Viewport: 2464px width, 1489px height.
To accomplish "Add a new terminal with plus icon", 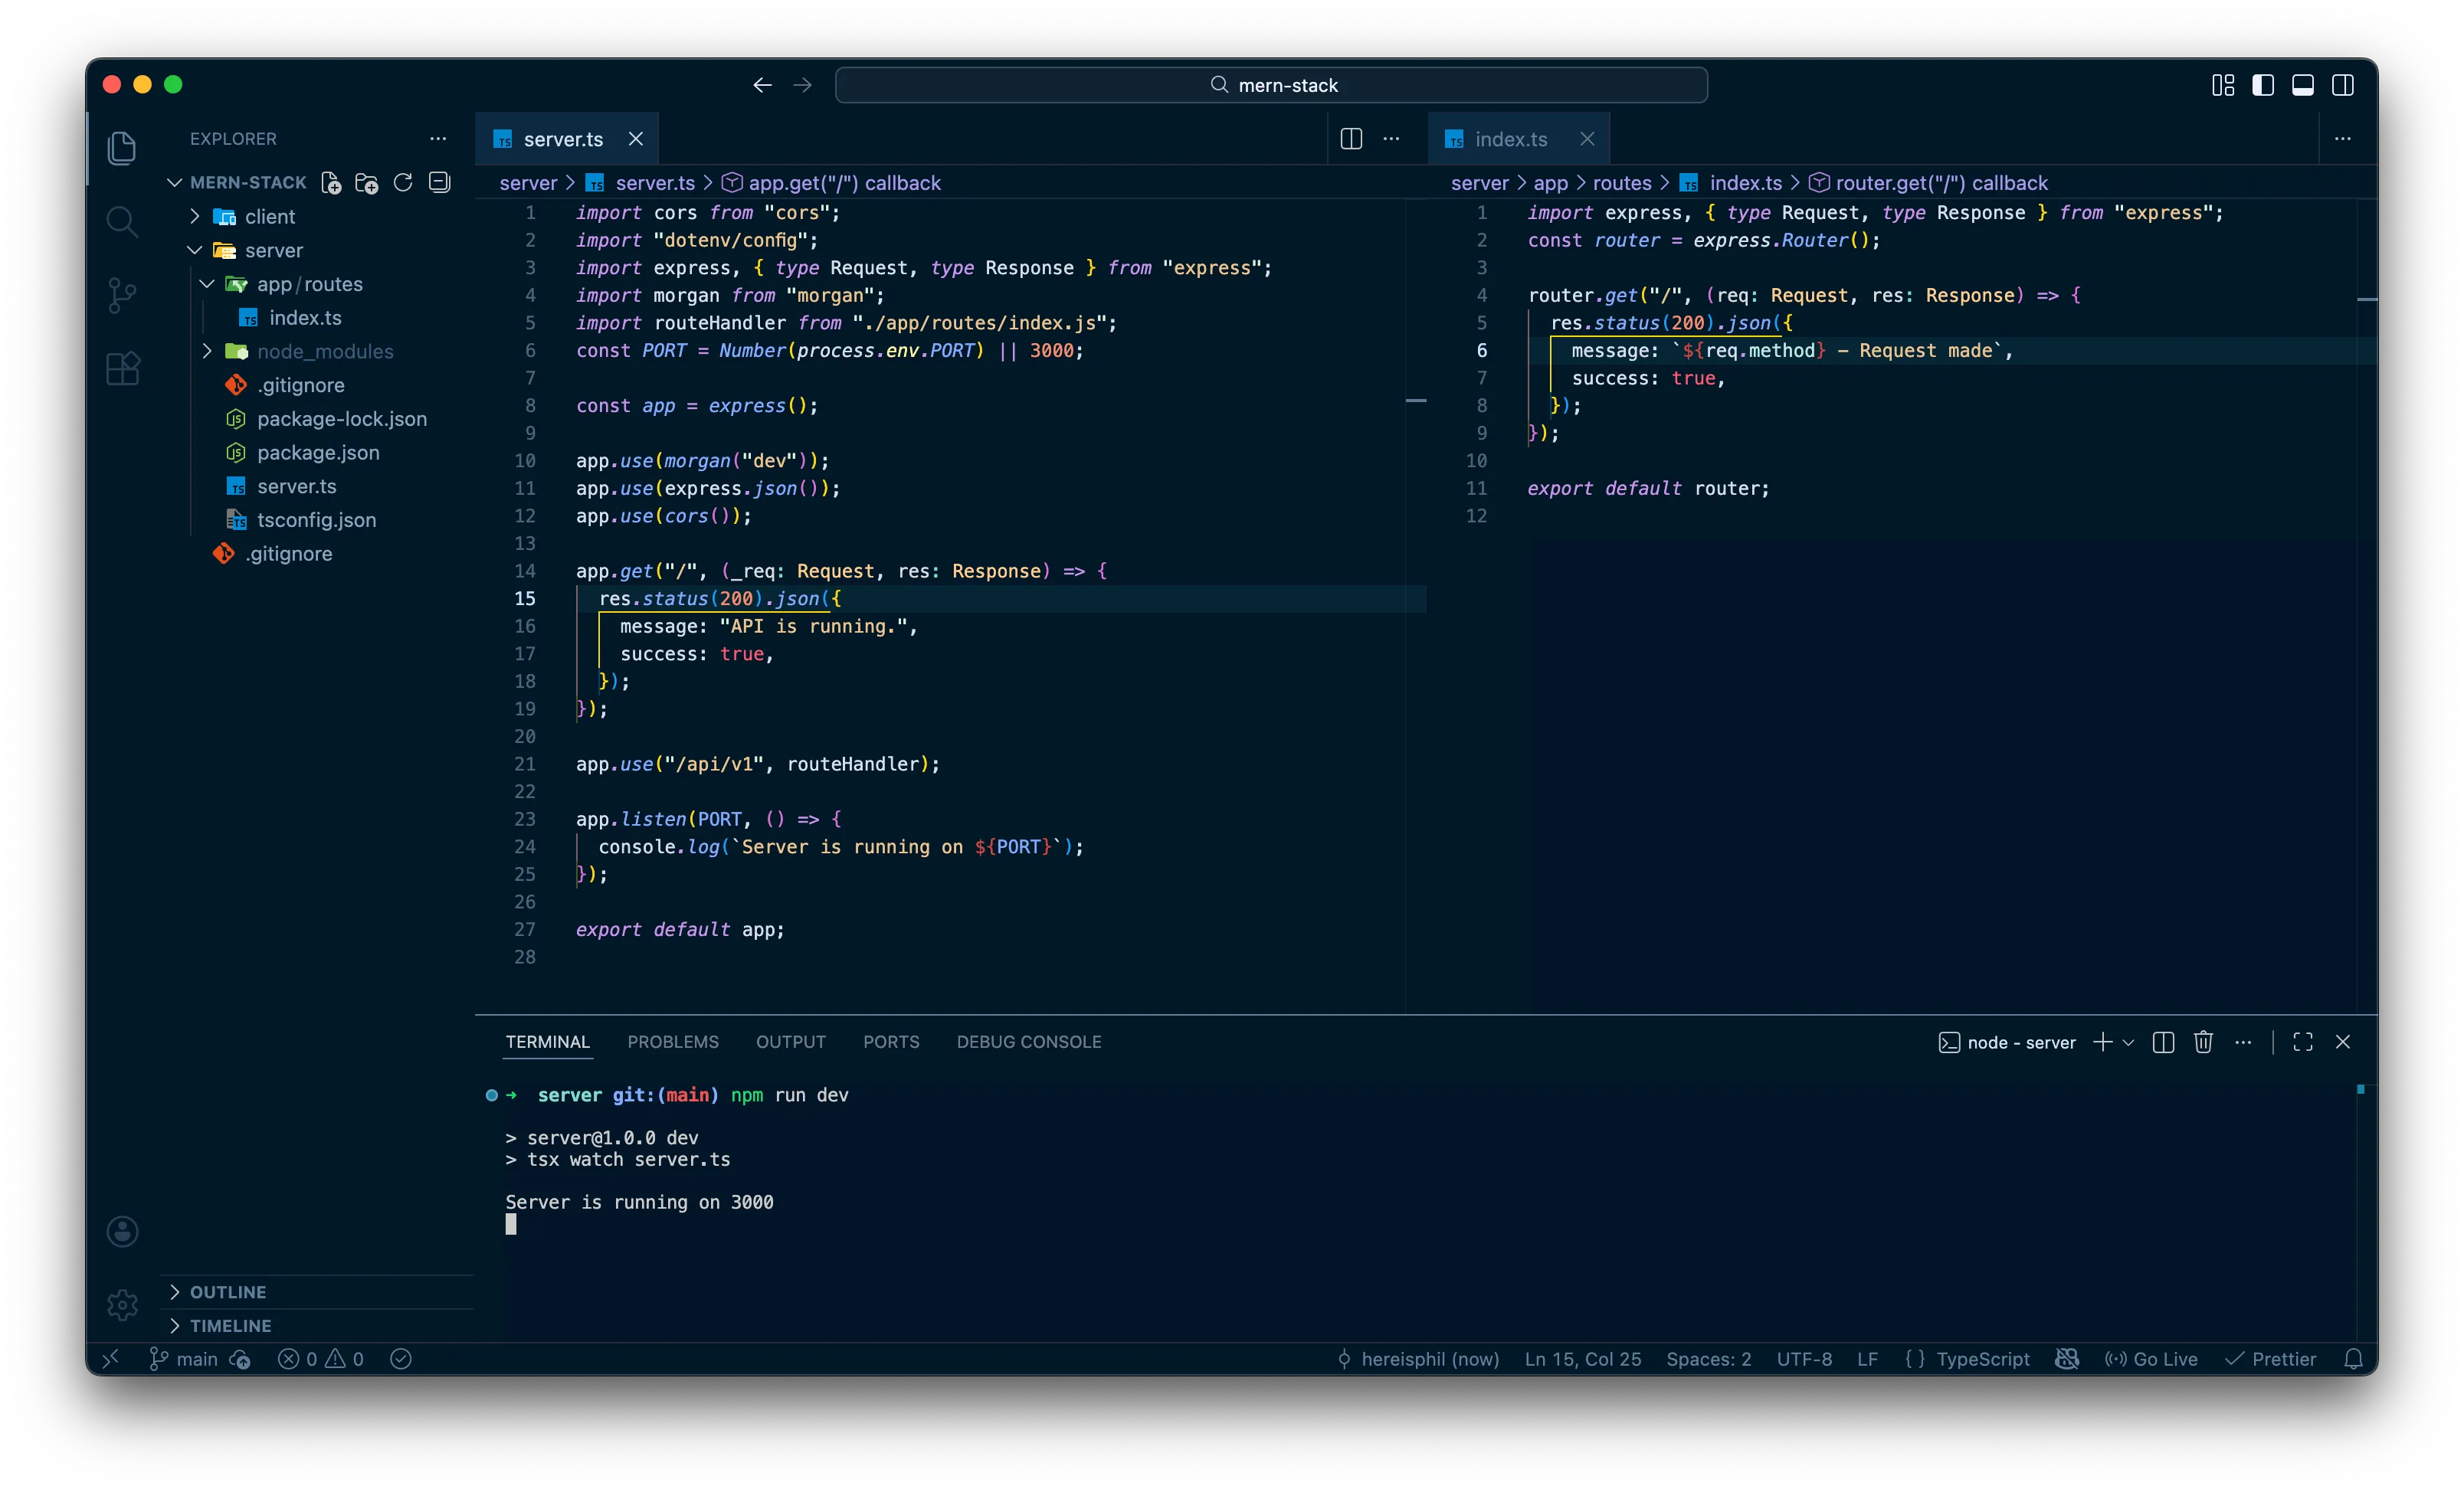I will pos(2102,1042).
